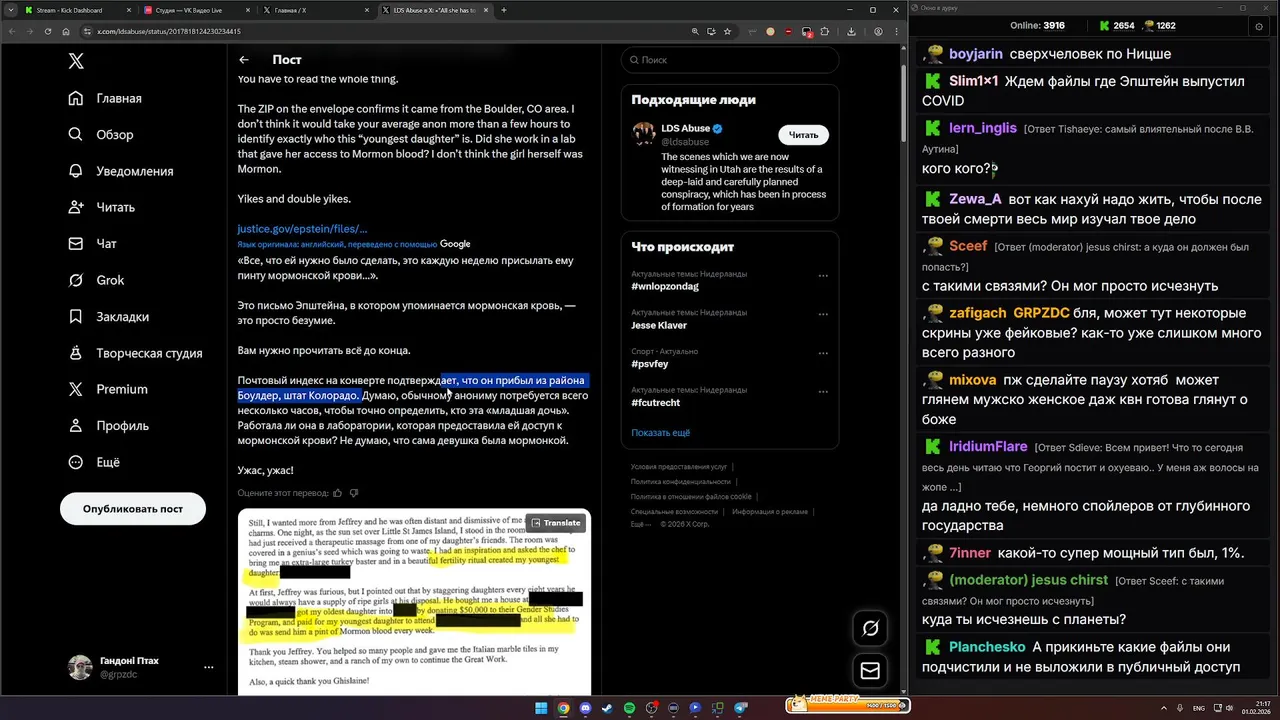The height and width of the screenshot is (720, 1280).
Task: Click Показать ещё under trends
Action: 660,433
